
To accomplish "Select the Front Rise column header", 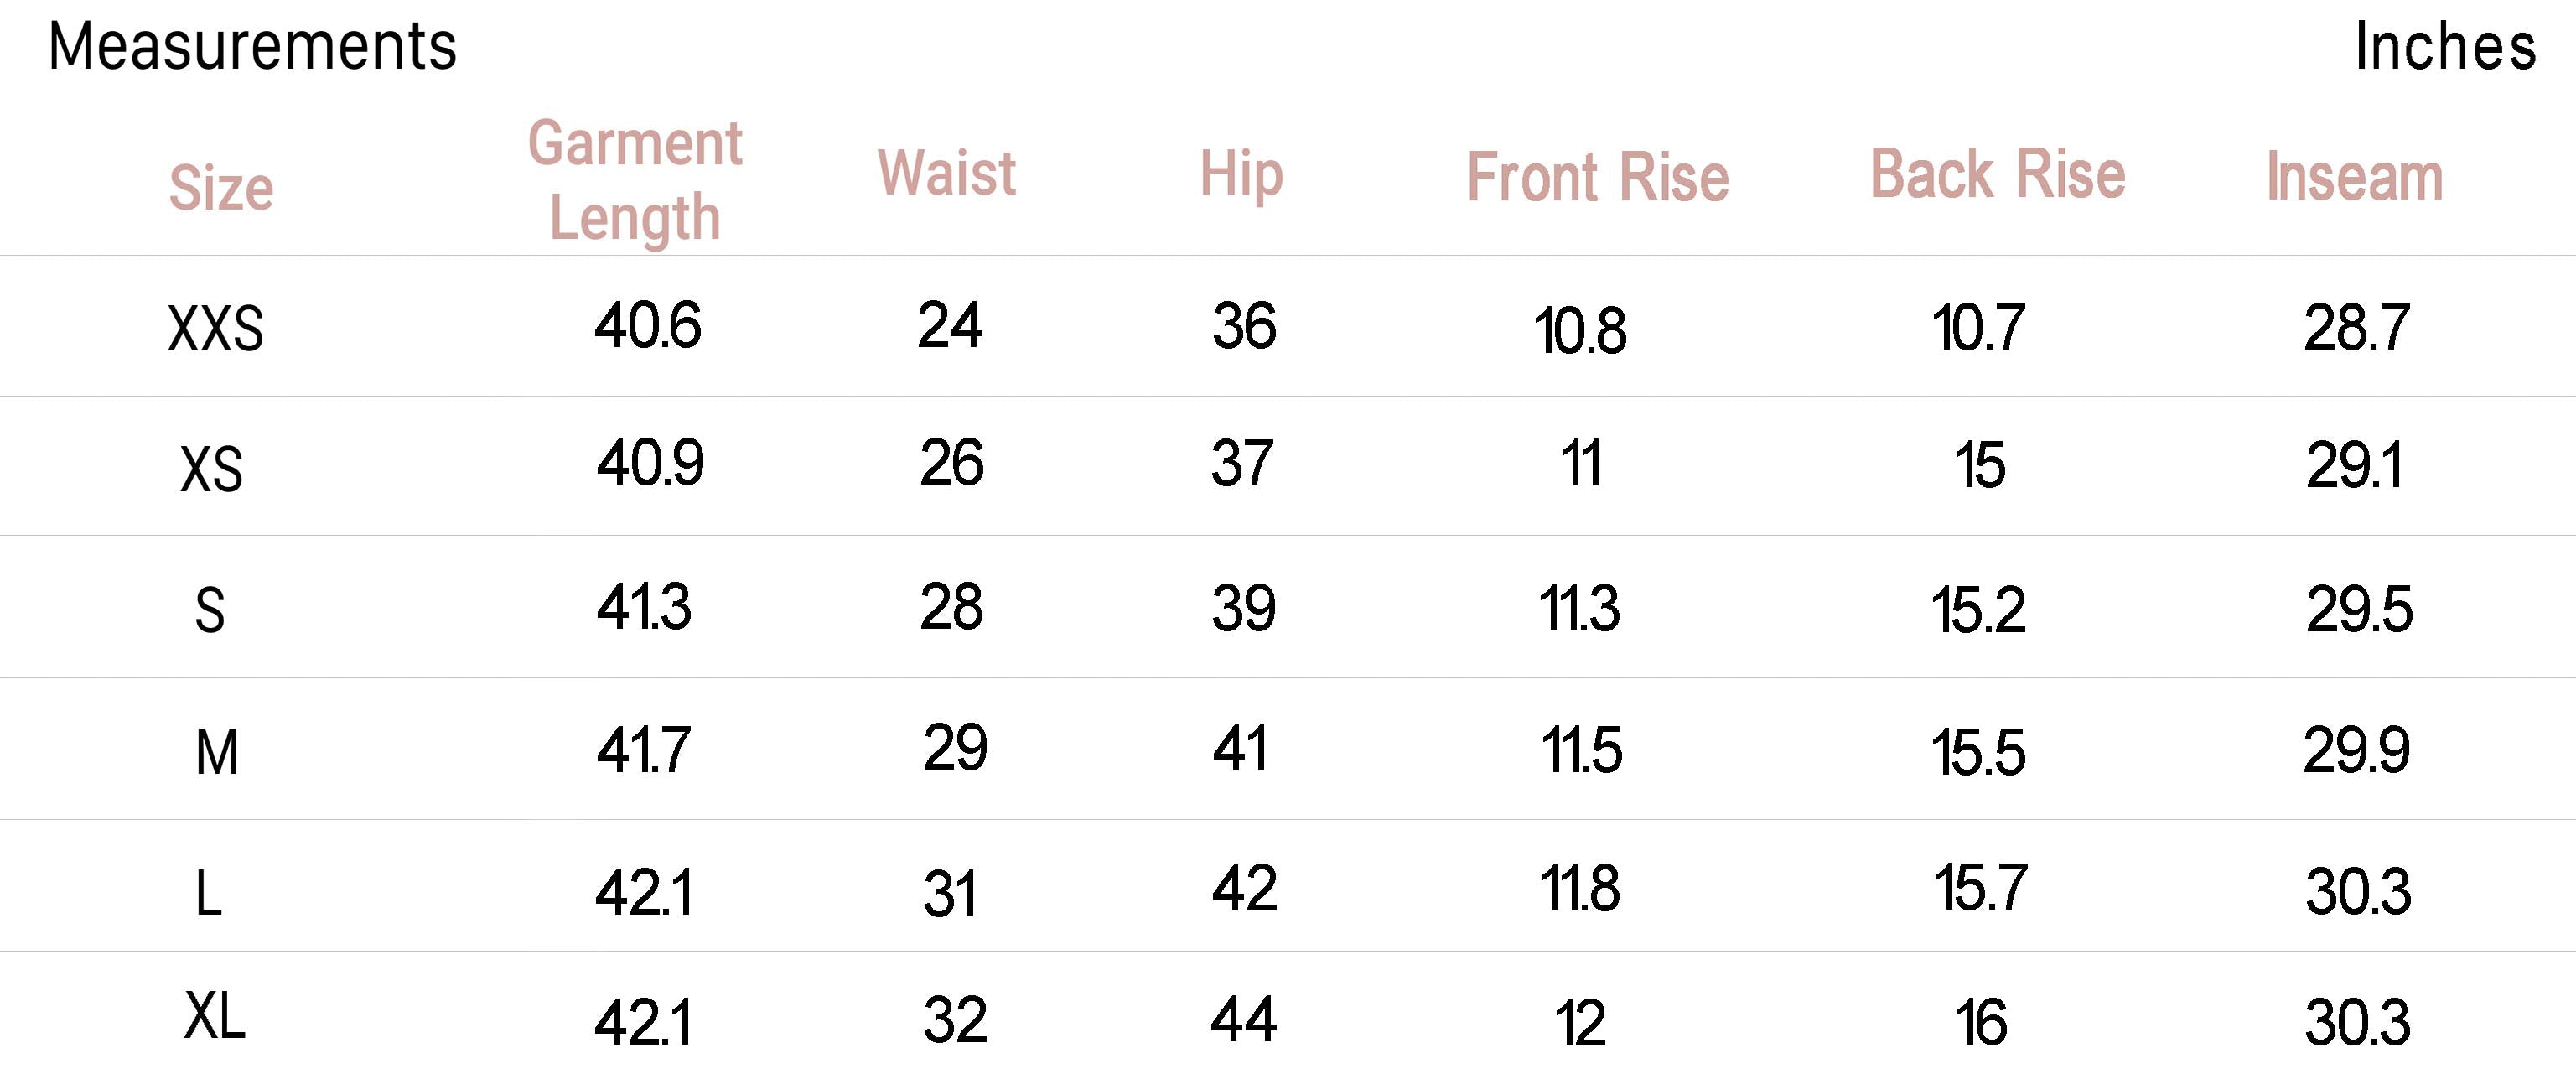I will click(x=1597, y=178).
